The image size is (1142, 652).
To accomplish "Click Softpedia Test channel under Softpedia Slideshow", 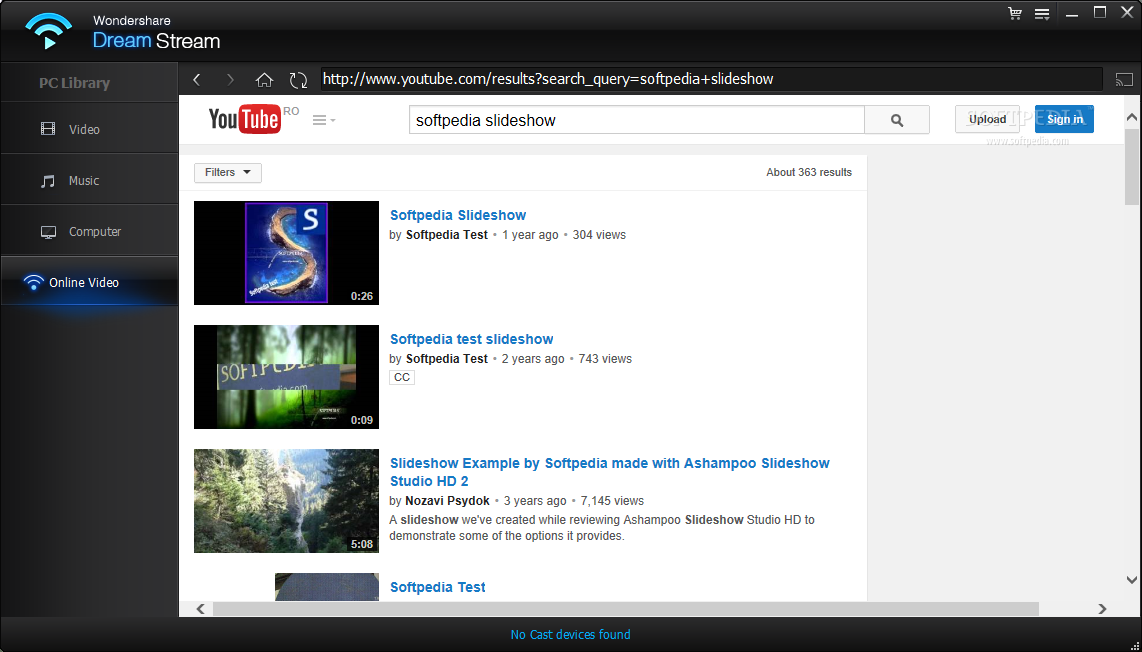I will pyautogui.click(x=446, y=235).
